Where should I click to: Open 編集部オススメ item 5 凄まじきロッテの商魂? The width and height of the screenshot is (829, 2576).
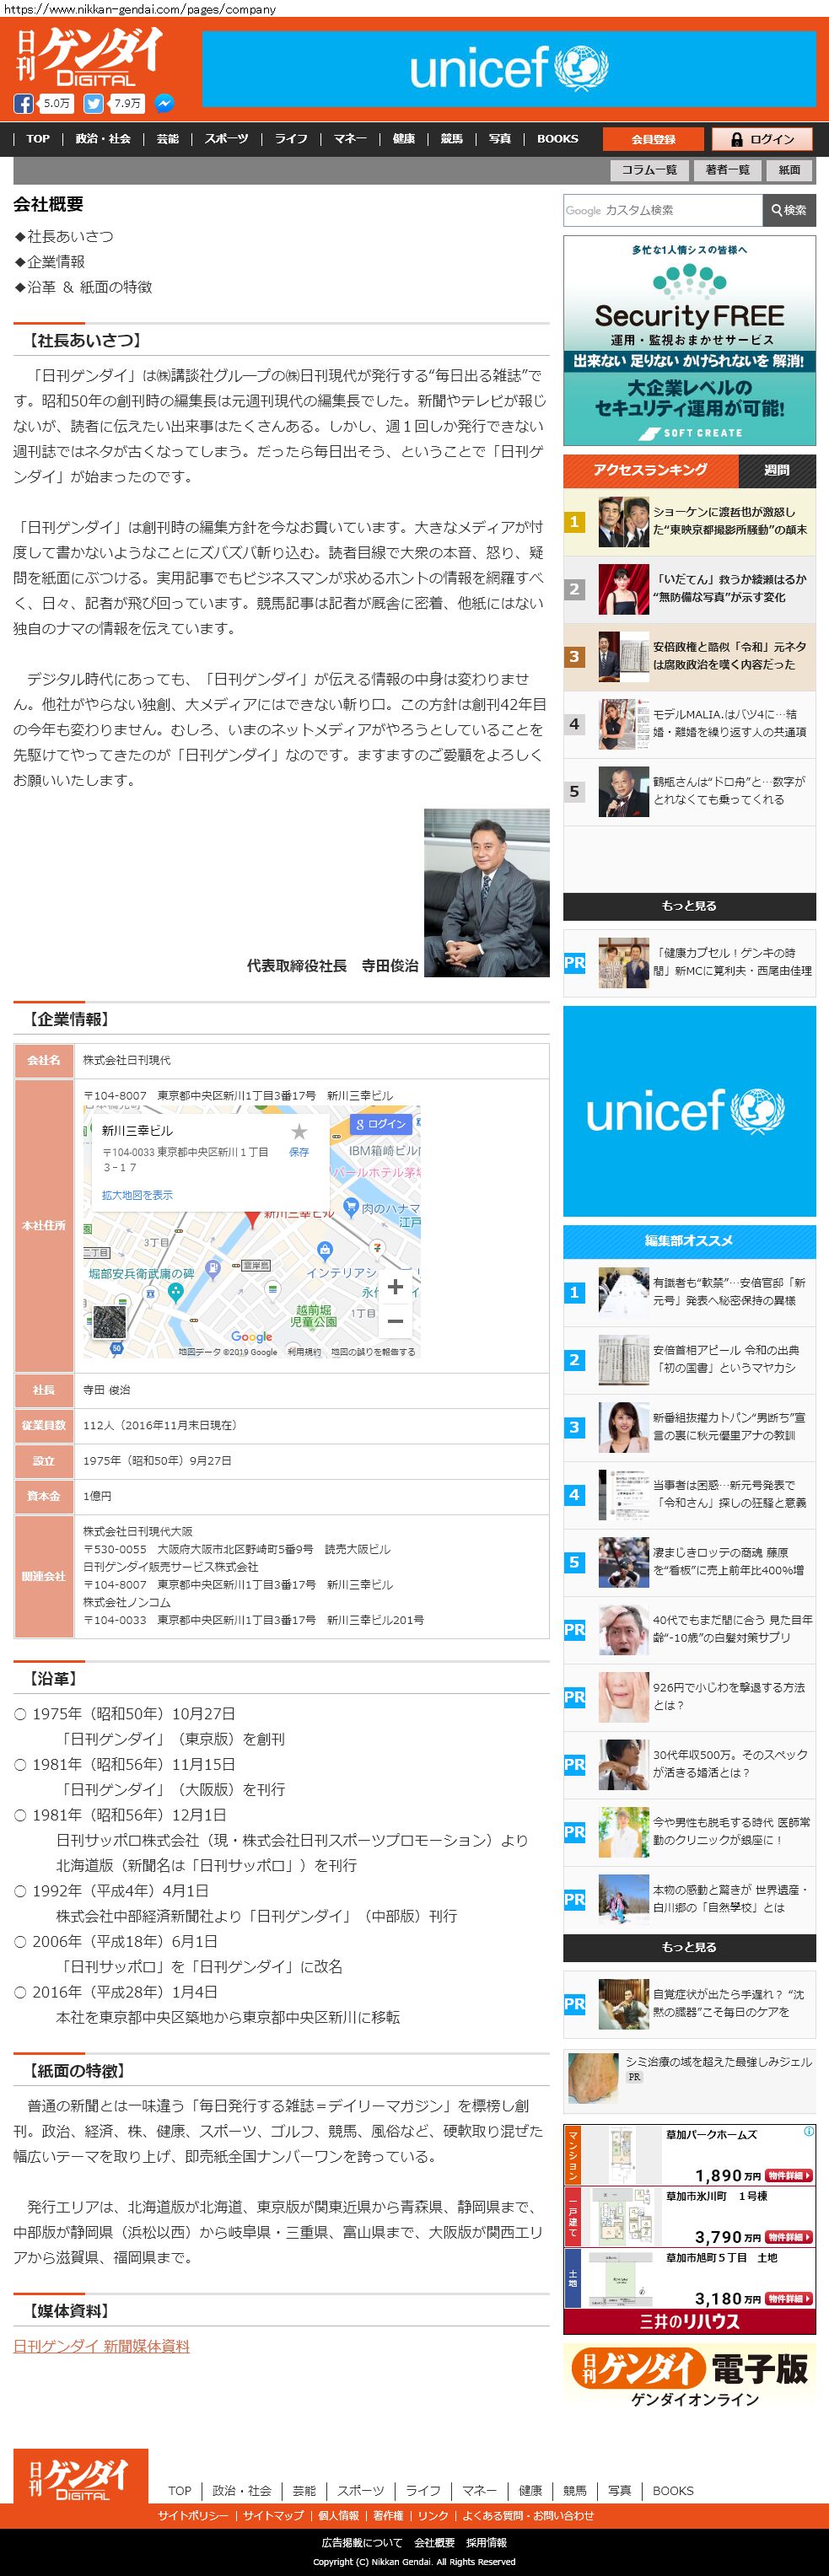coord(689,1562)
